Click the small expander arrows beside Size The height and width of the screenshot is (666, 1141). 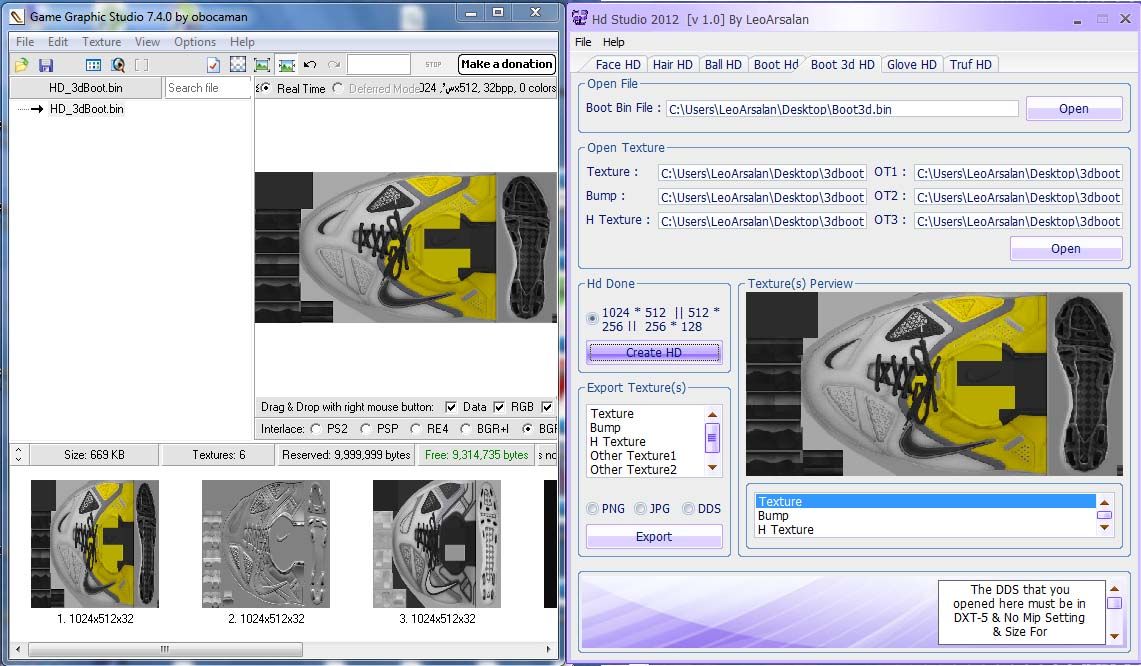pos(18,455)
